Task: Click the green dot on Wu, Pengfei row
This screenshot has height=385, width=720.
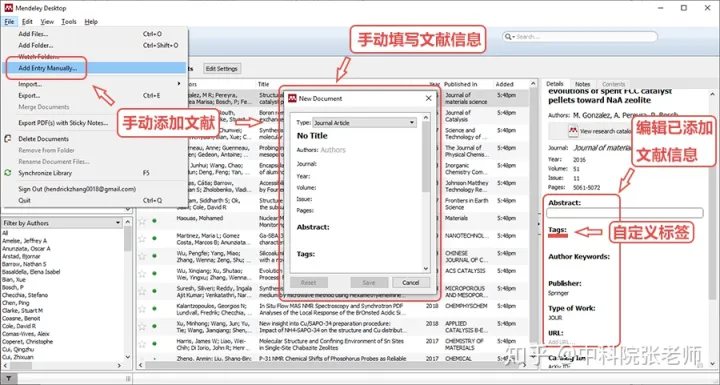Action: coord(154,256)
